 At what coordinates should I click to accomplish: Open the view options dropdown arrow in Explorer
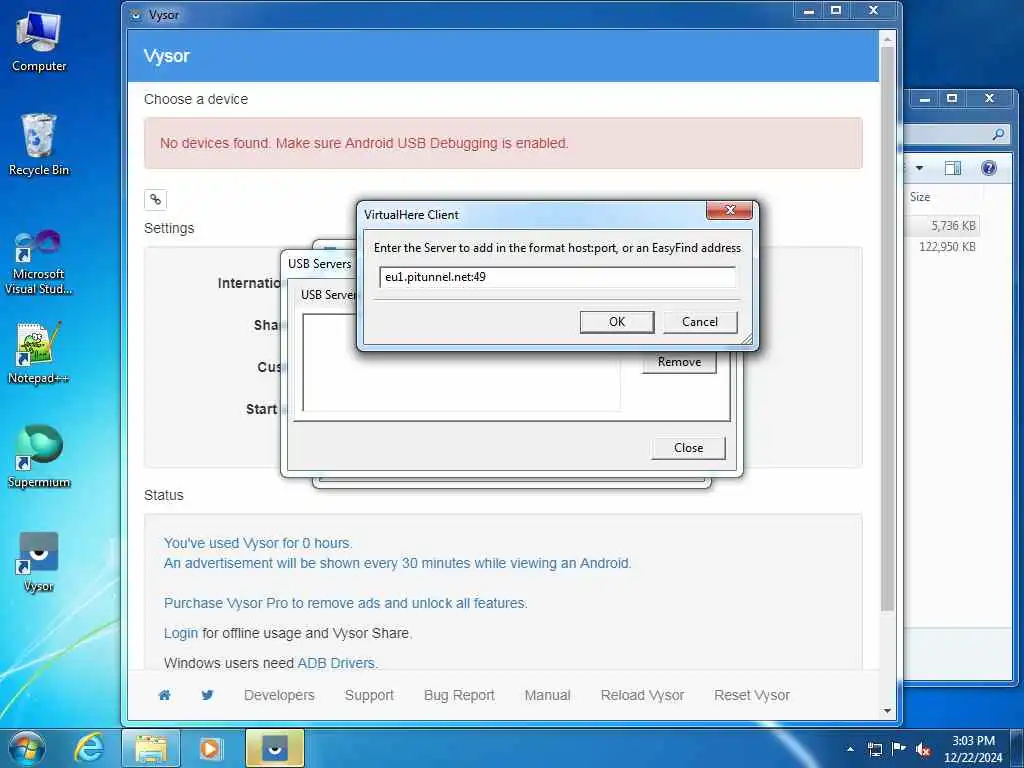(x=920, y=168)
